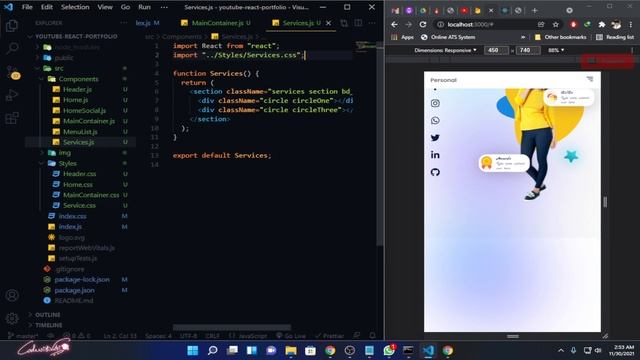Click the LinkedIn icon in the page preview
This screenshot has height=360, width=640.
point(435,155)
